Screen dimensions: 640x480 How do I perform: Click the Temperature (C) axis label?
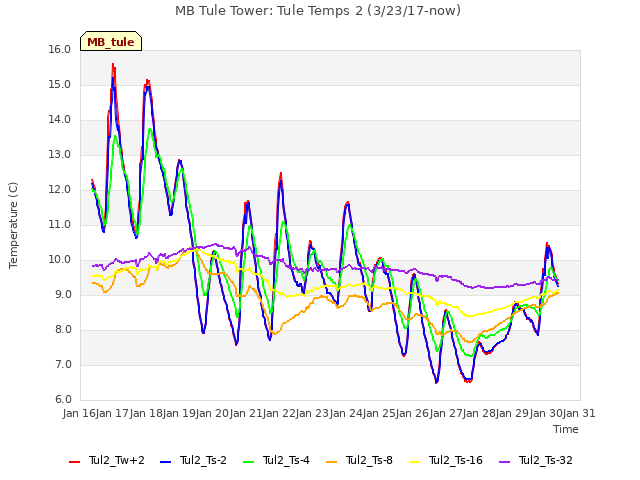13,225
